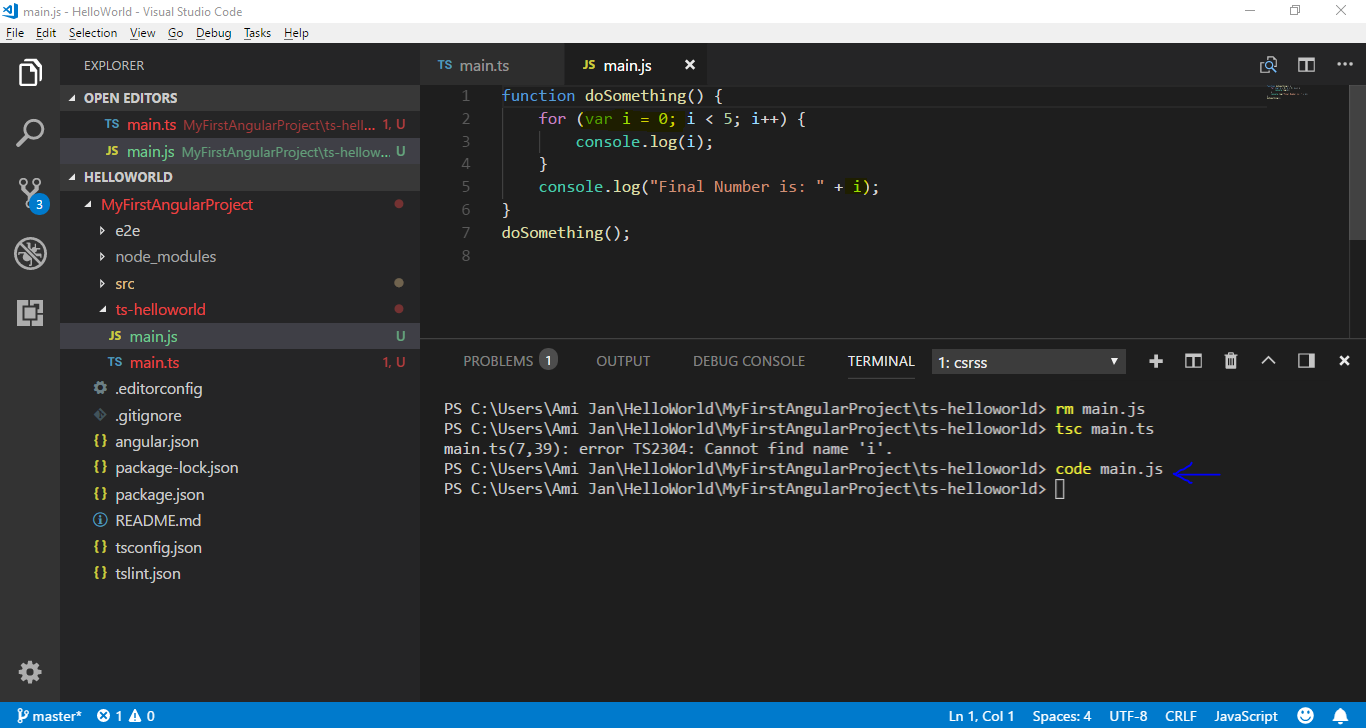This screenshot has height=728, width=1366.
Task: Open the Explorer view in activity bar
Action: 30,73
